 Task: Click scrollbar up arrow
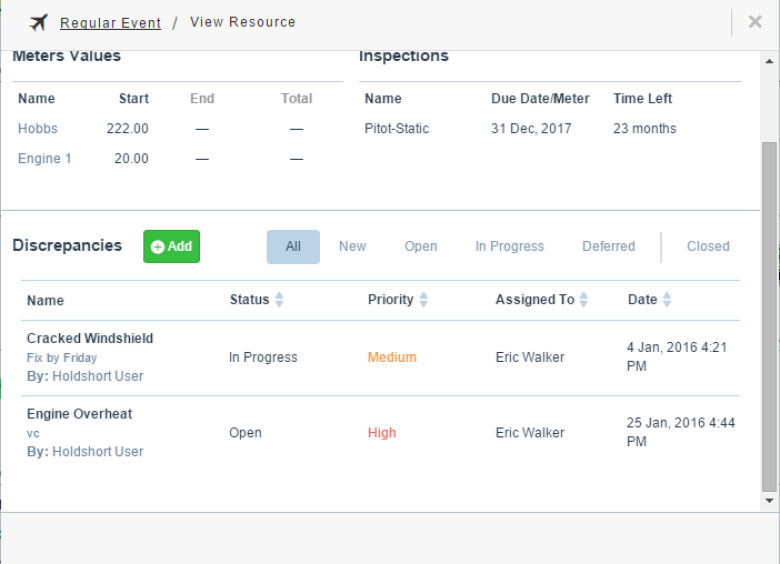click(769, 61)
